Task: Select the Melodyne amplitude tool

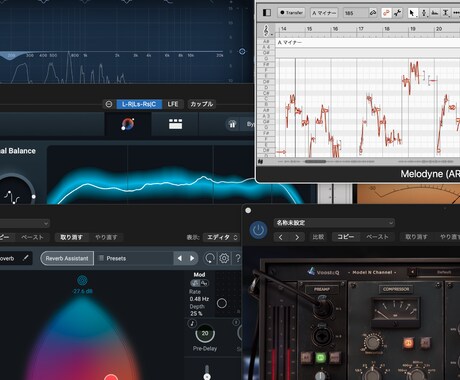Action: pos(435,13)
